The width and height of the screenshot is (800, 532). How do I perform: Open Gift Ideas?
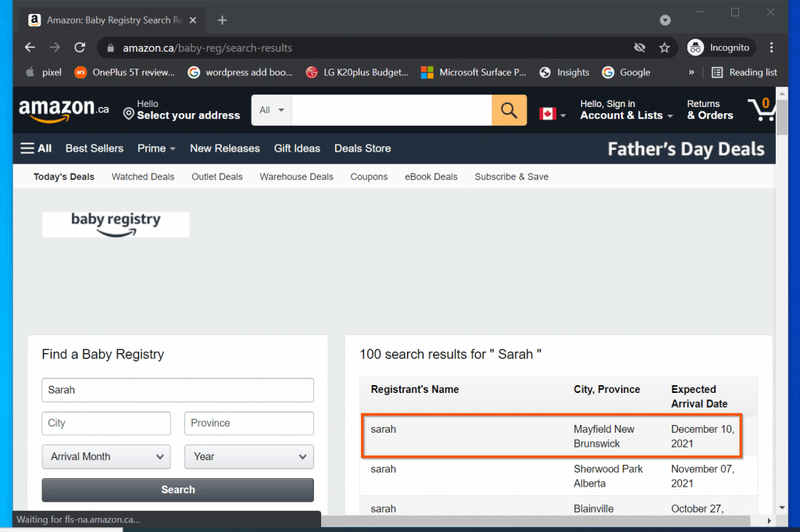click(297, 148)
